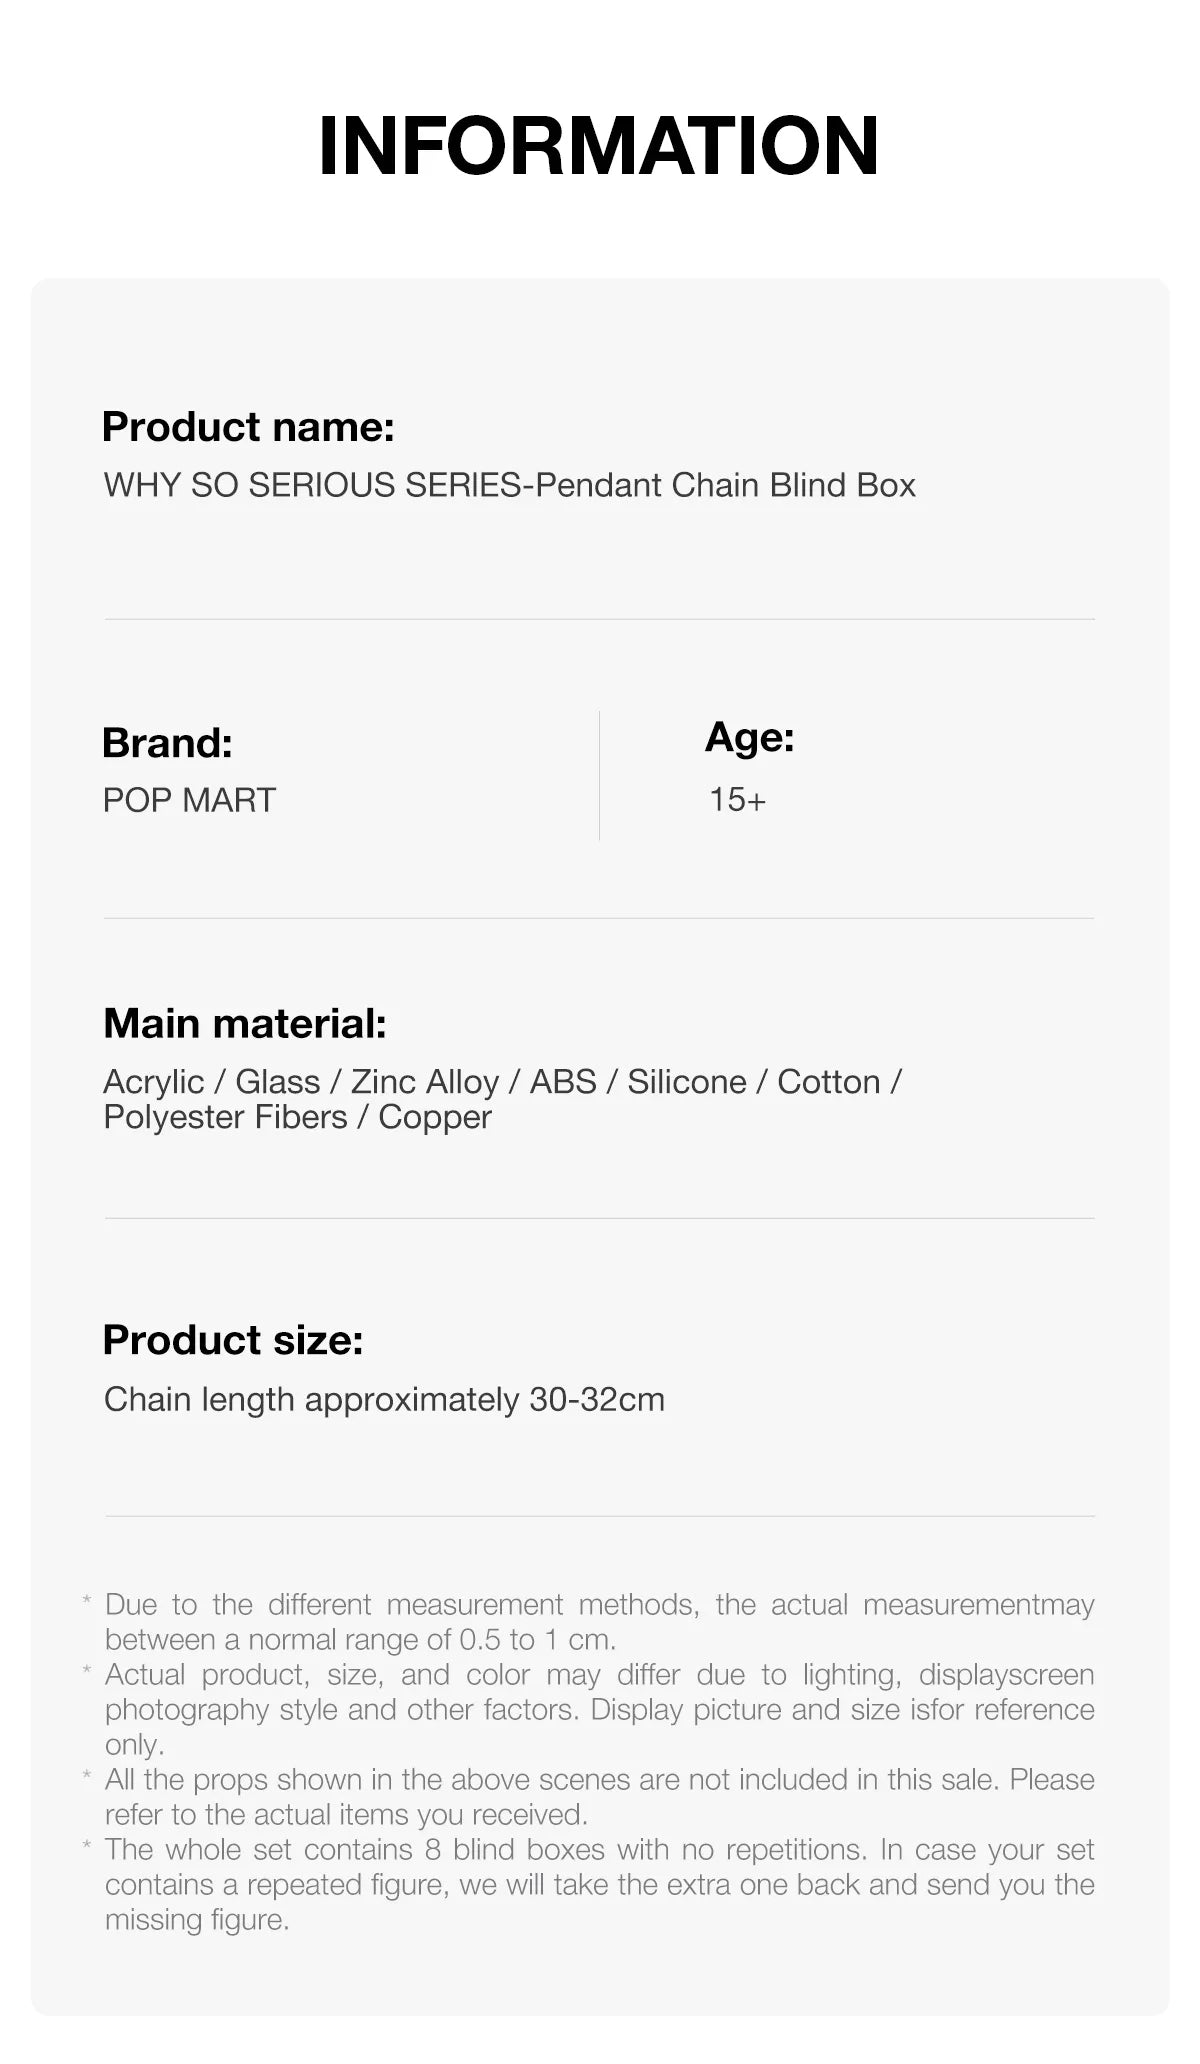Click the props not included note
The height and width of the screenshot is (2064, 1200).
[x=599, y=1780]
